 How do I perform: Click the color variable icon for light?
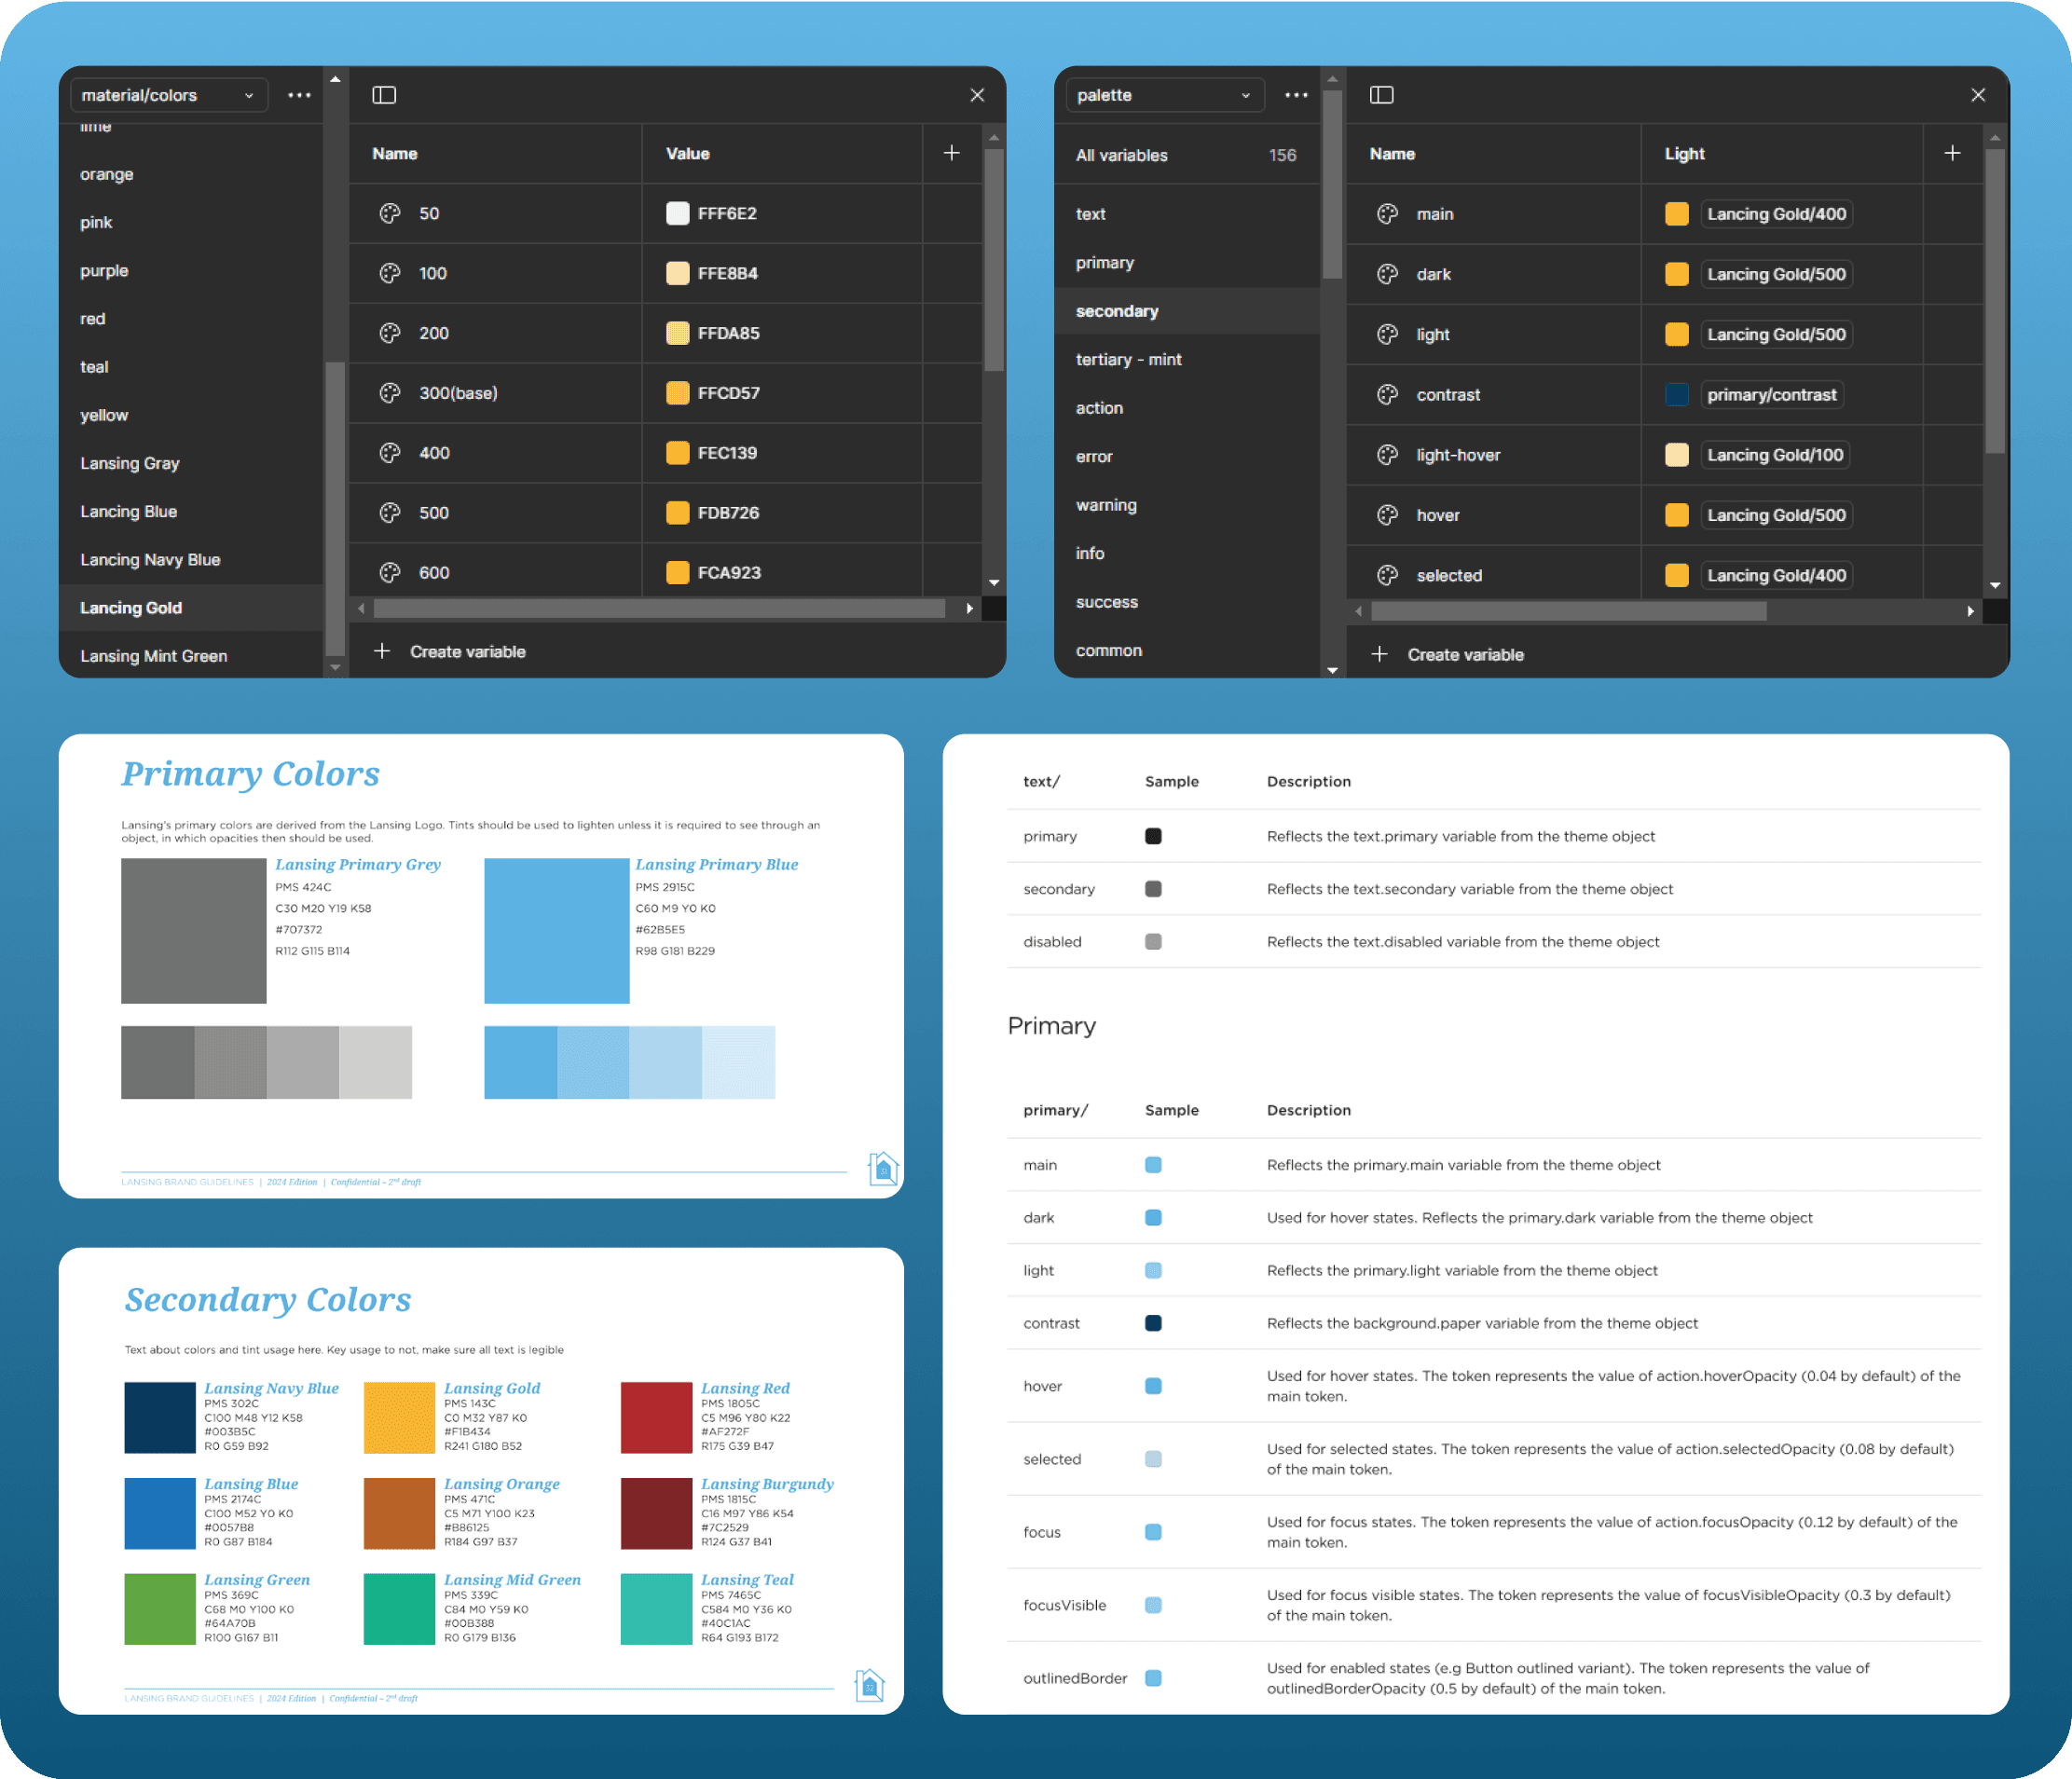[x=1387, y=334]
